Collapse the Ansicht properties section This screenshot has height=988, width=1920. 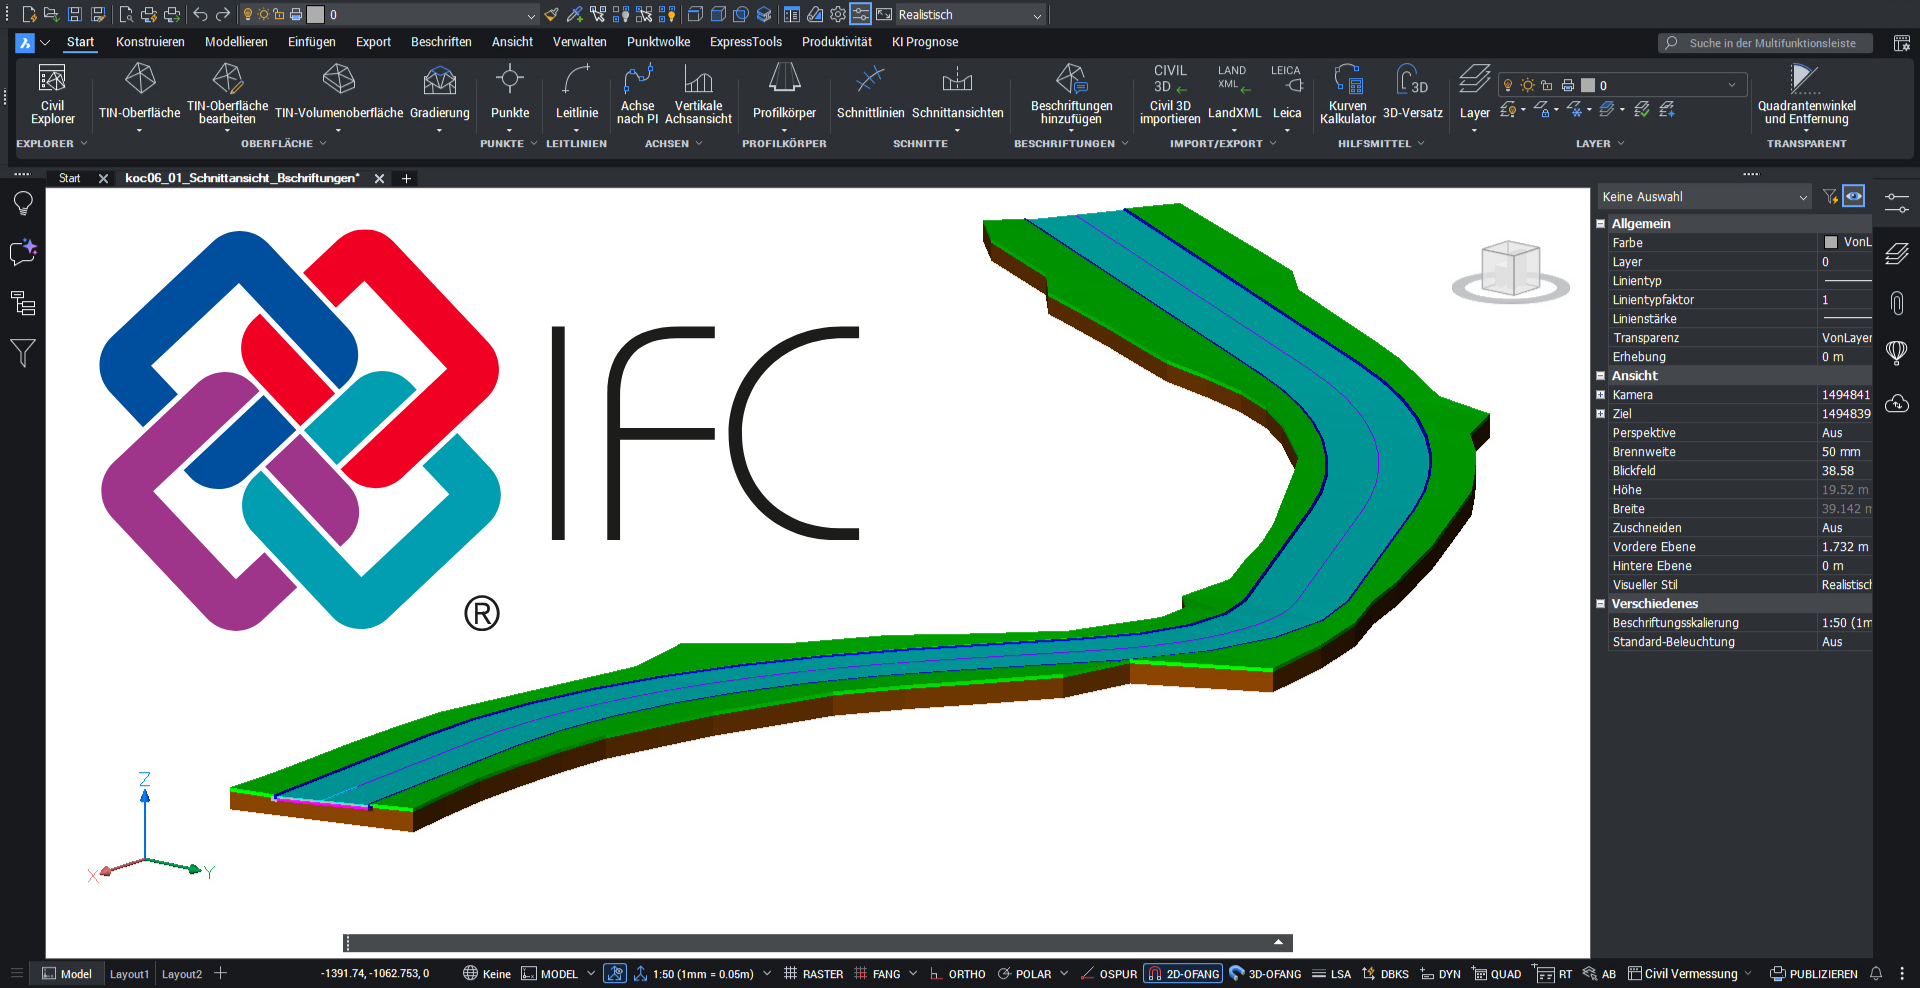(1600, 376)
